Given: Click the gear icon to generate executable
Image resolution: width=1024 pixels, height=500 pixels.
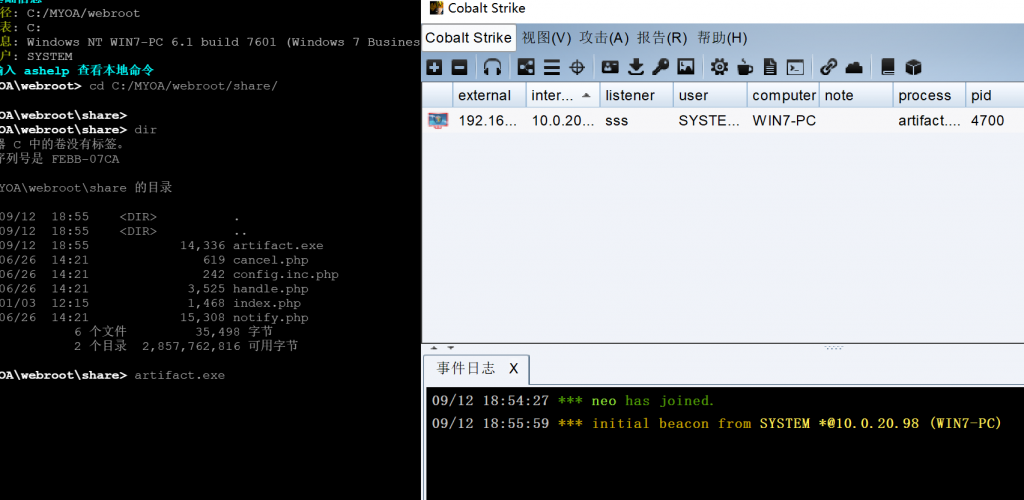Looking at the screenshot, I should coord(719,67).
